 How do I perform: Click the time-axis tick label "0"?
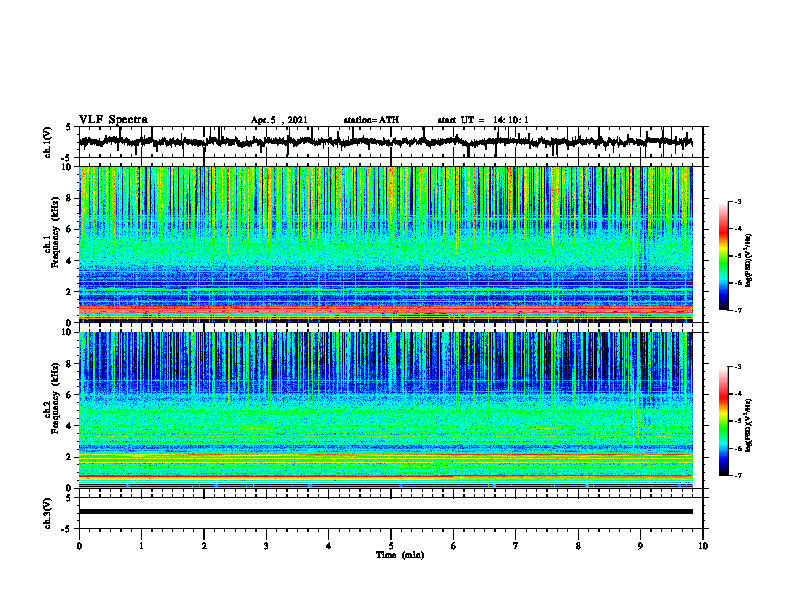pyautogui.click(x=79, y=546)
